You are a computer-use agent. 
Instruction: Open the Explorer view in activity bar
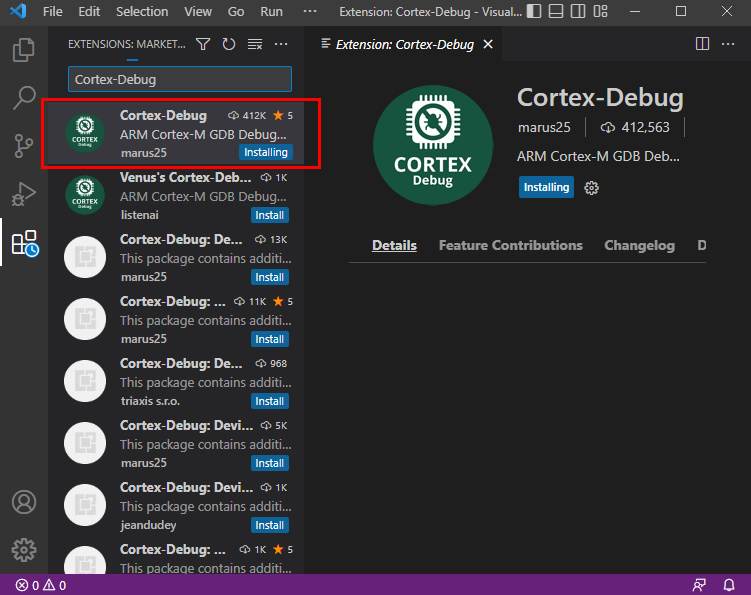coord(24,51)
